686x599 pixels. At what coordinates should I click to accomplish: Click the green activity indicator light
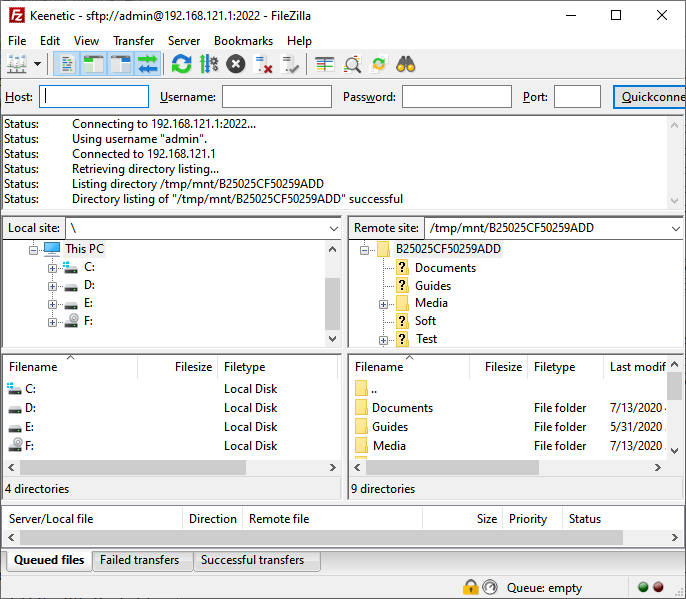tap(643, 587)
